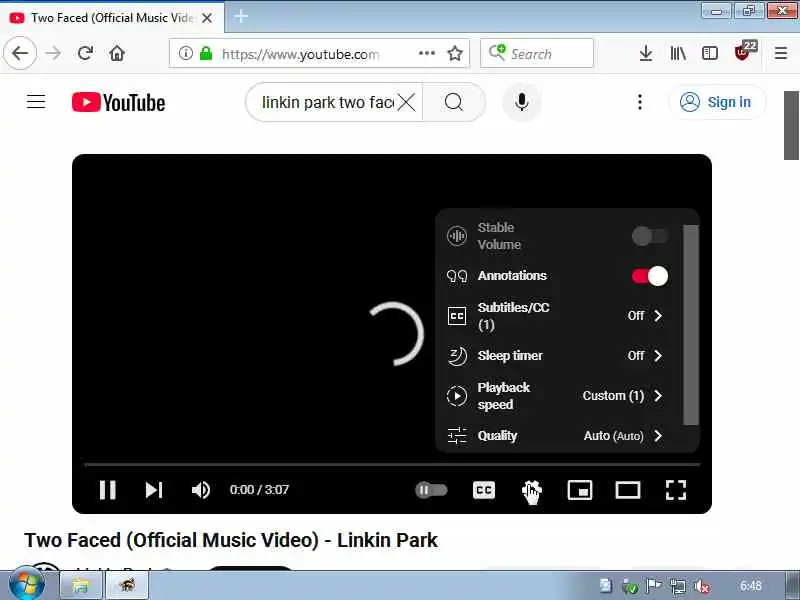800x600 pixels.
Task: Go to the YouTube home logo
Action: pyautogui.click(x=118, y=102)
